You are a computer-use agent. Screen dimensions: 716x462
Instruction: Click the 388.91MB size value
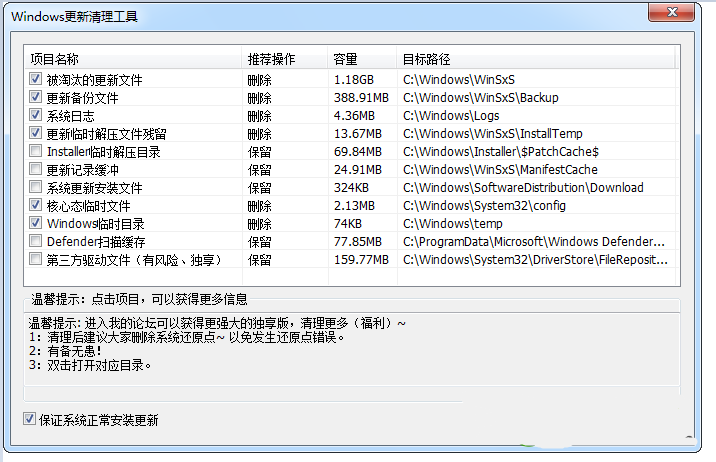tap(361, 98)
